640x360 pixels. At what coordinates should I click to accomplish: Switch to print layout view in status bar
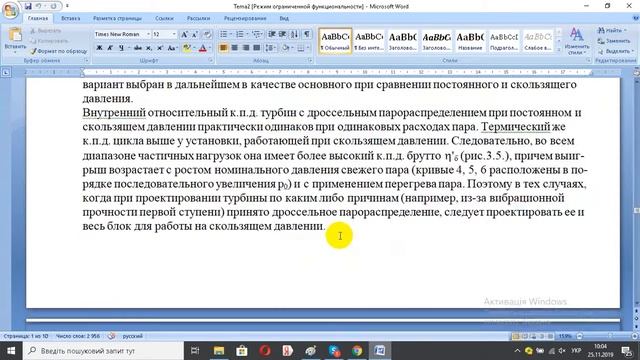coord(516,336)
